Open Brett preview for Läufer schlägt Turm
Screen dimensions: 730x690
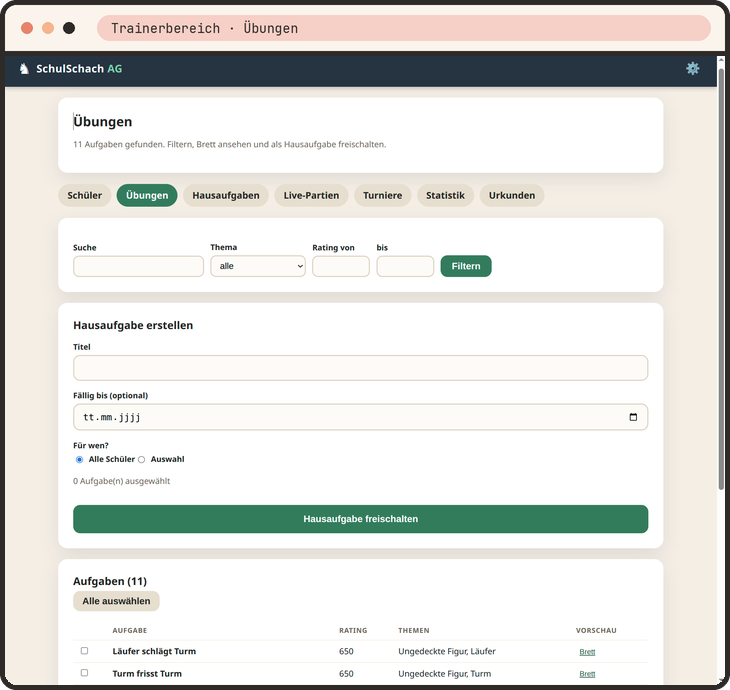(x=587, y=652)
